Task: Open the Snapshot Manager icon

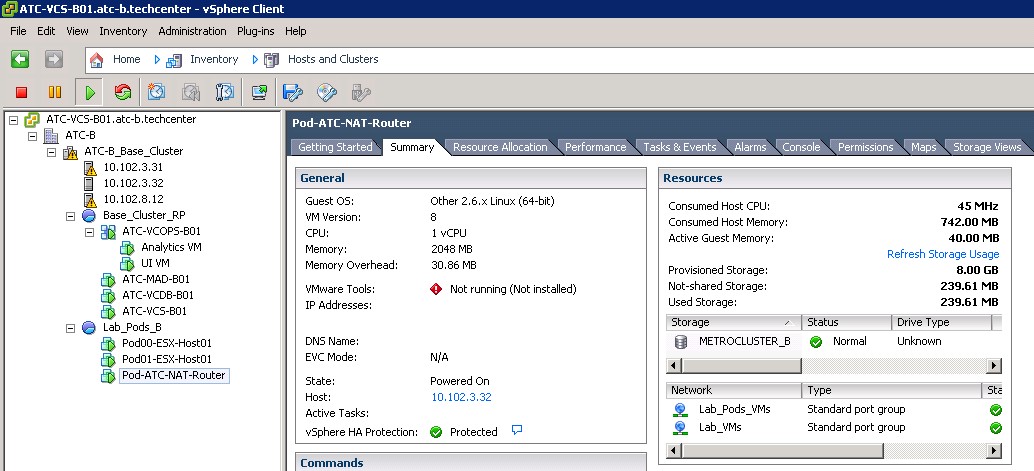Action: coord(225,92)
